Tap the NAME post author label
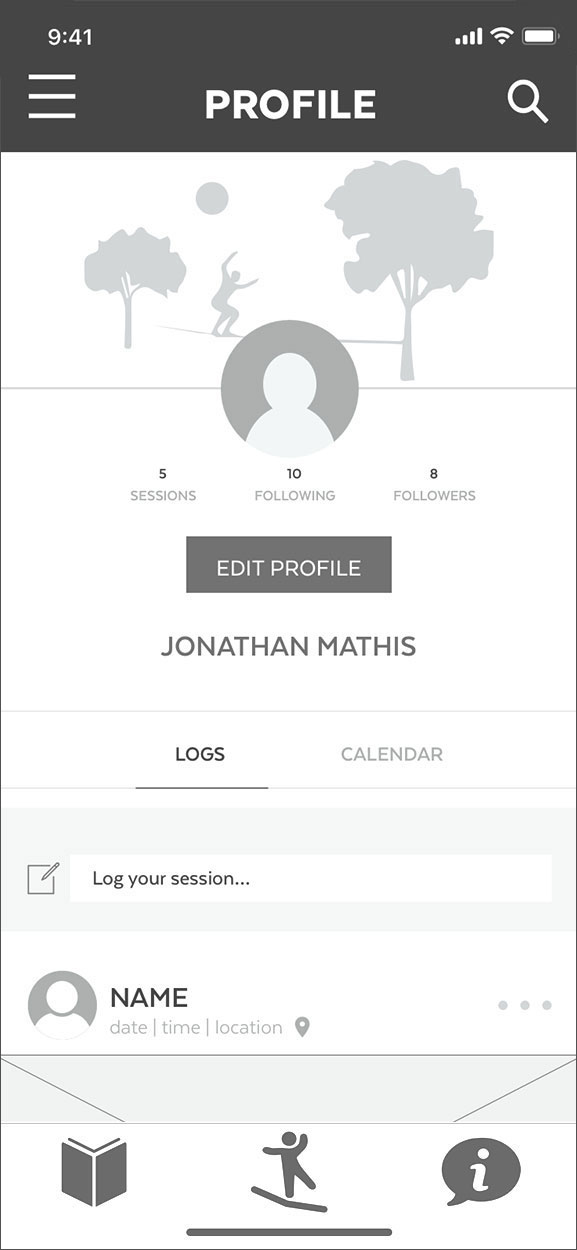 point(149,997)
